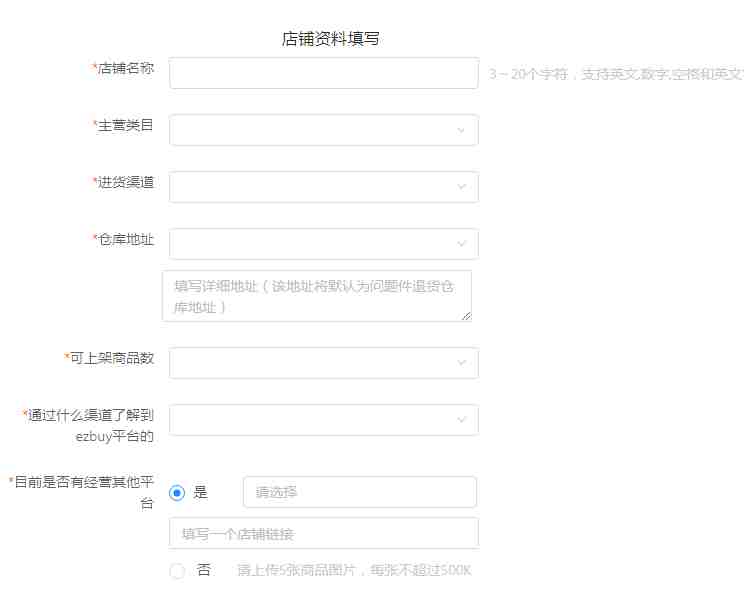
Task: Click the 否 option label text
Action: point(203,570)
